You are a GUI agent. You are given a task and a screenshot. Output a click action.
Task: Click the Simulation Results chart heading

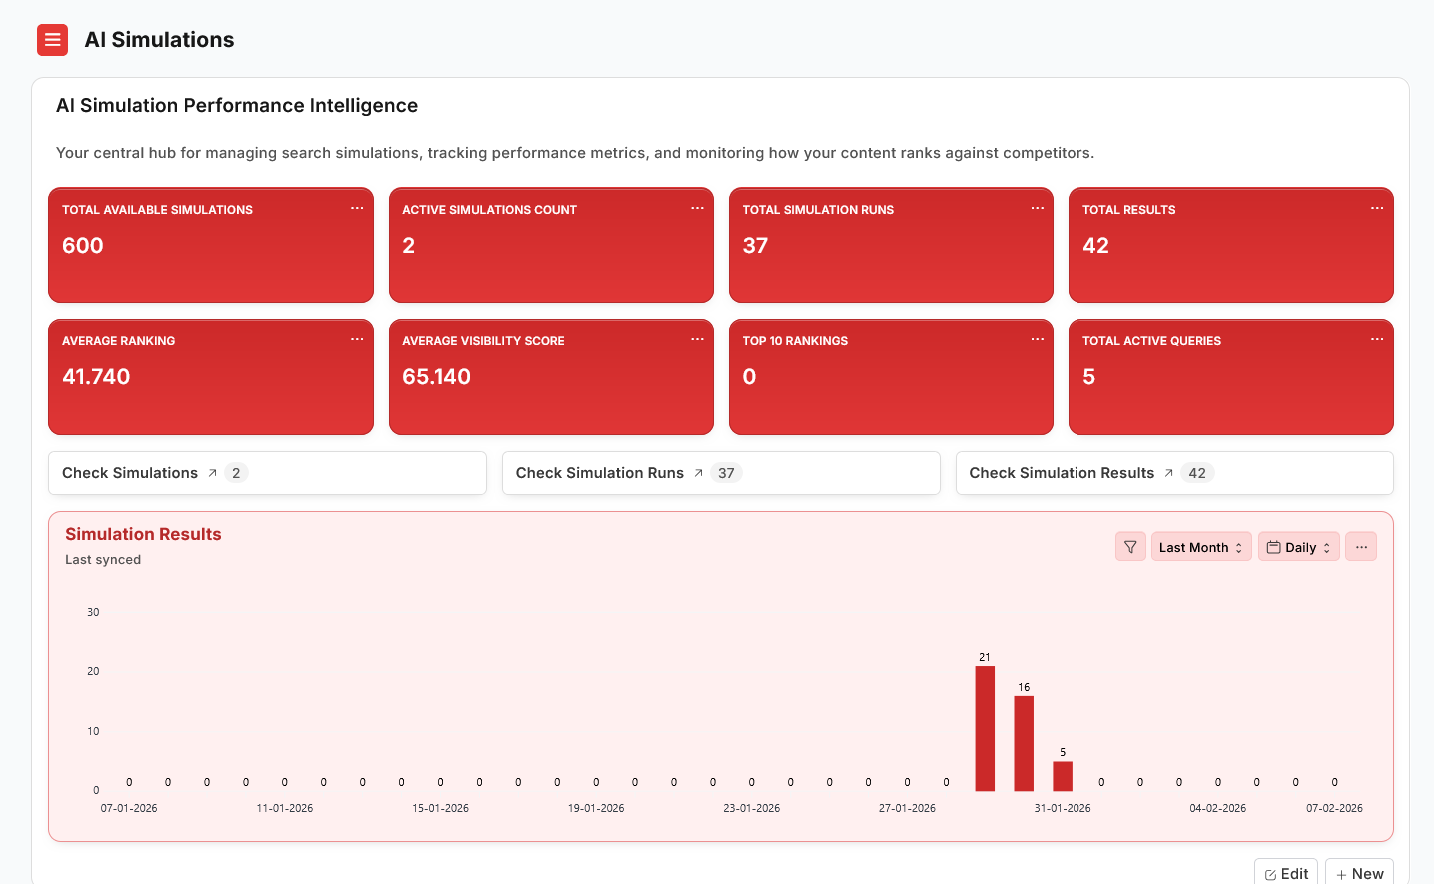tap(143, 534)
